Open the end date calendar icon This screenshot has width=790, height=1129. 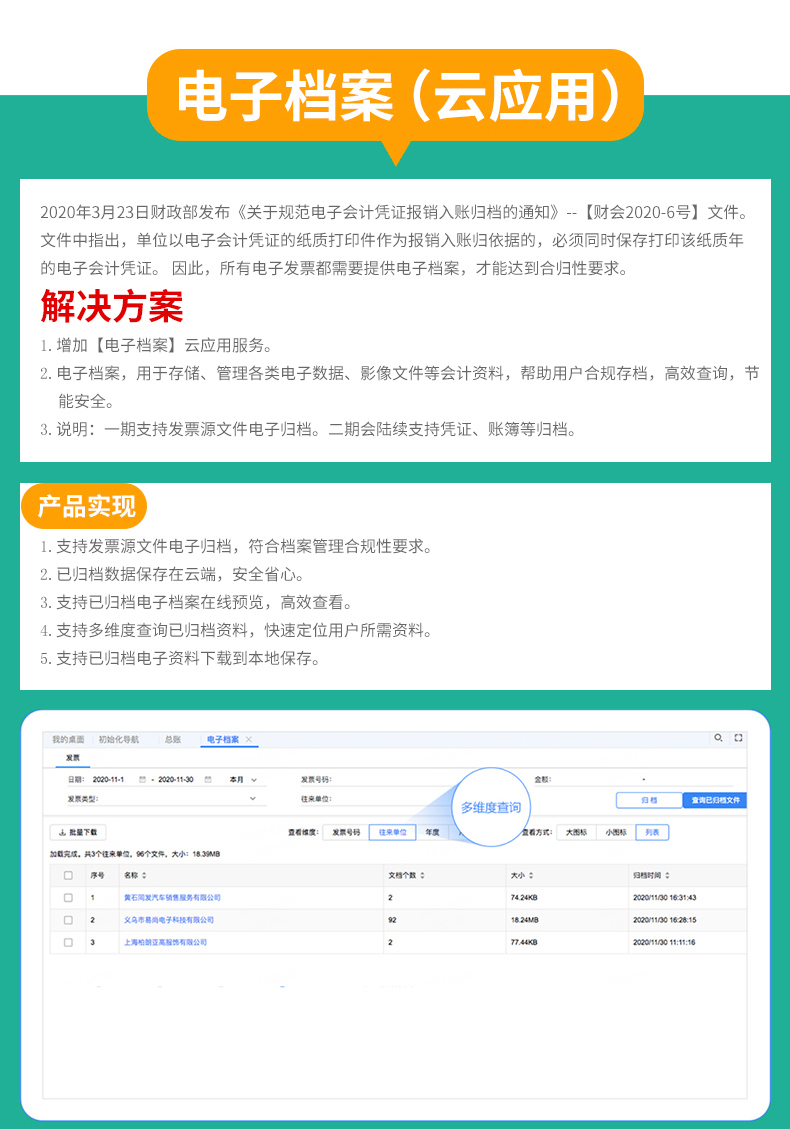pos(208,780)
